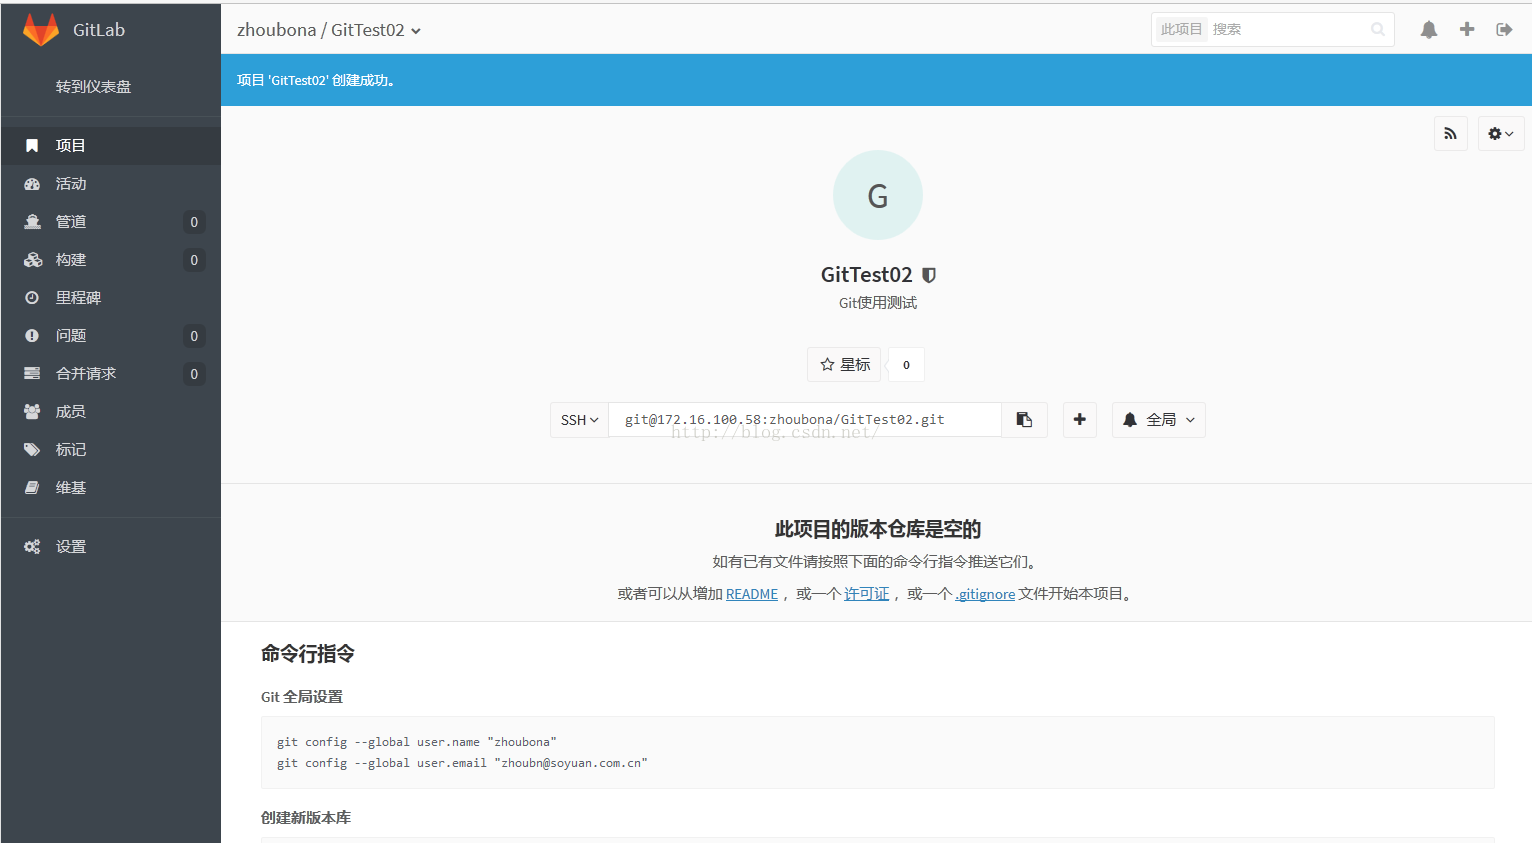Click the GitLab fox logo
The width and height of the screenshot is (1532, 843).
[41, 30]
